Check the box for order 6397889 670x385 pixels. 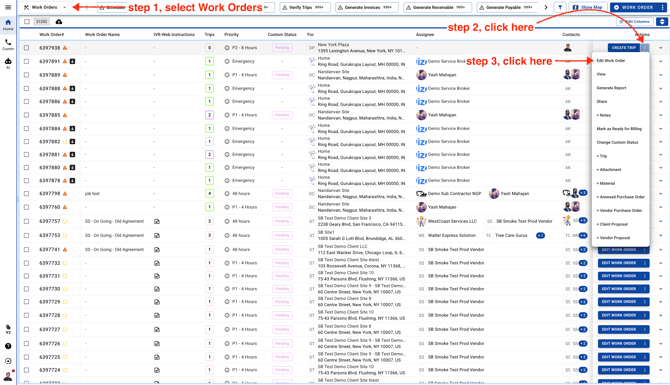pyautogui.click(x=26, y=75)
